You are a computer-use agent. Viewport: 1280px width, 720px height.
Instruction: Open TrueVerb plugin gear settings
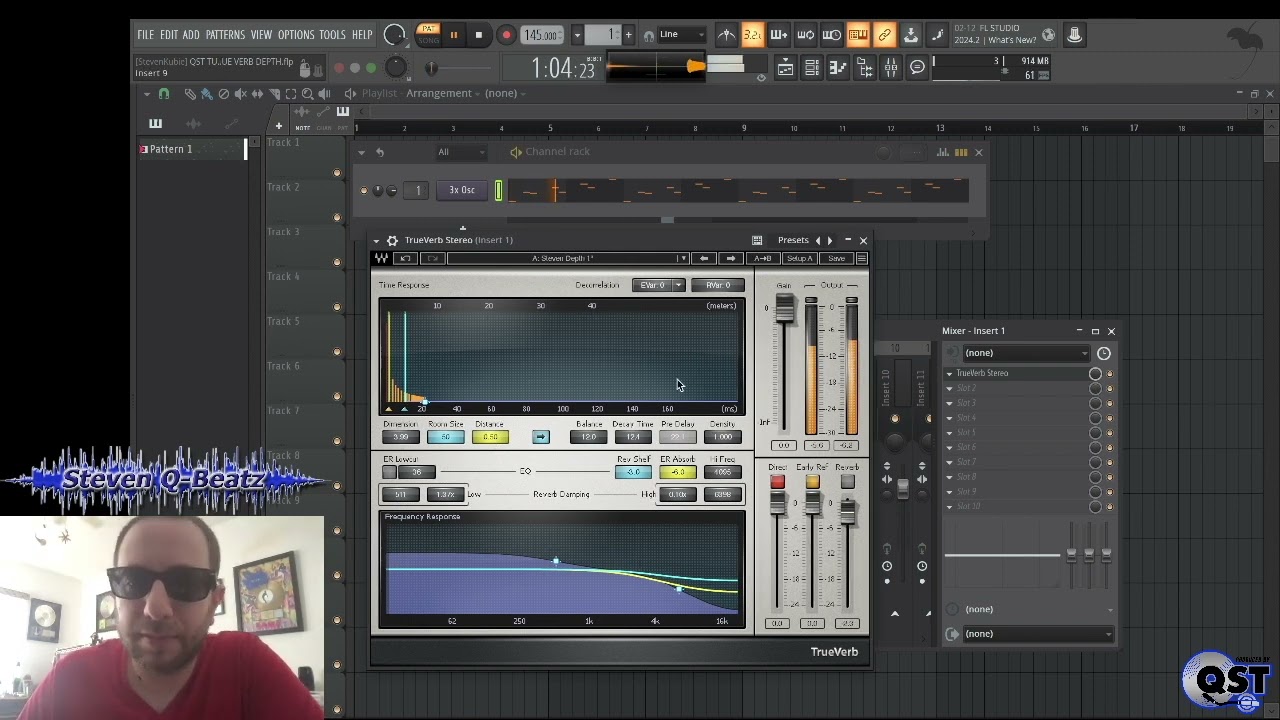tap(392, 240)
